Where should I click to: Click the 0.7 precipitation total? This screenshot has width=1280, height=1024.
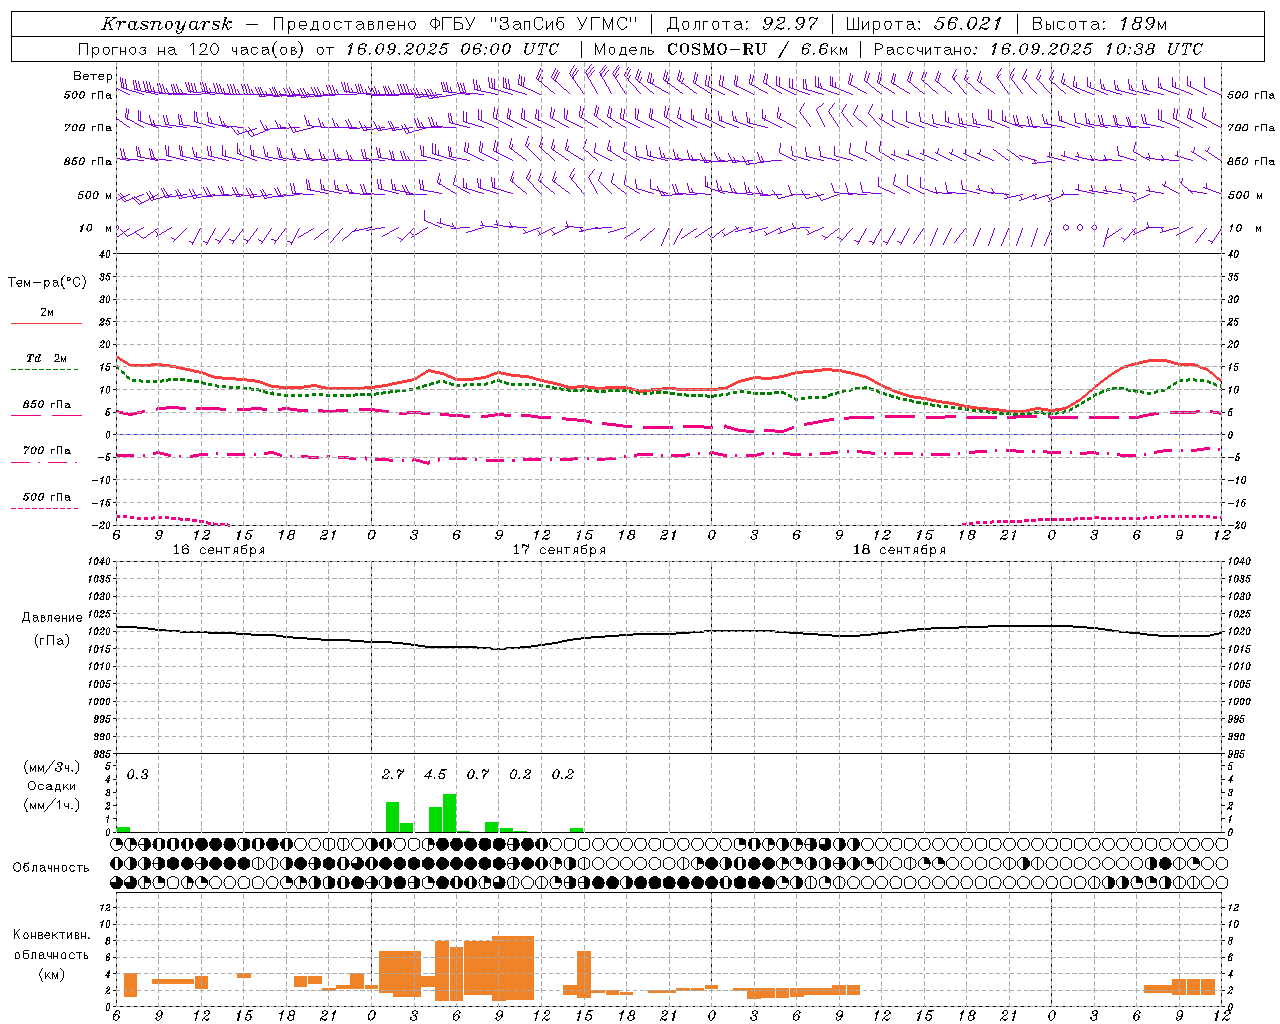(x=478, y=774)
